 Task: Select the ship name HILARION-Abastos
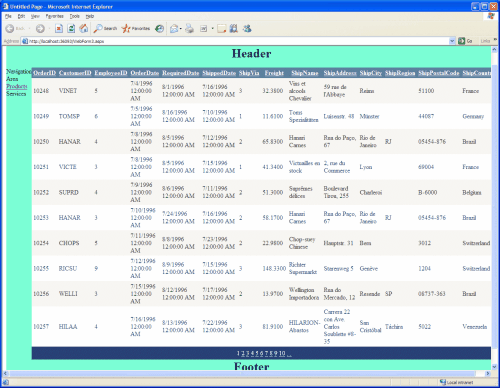[x=304, y=326]
